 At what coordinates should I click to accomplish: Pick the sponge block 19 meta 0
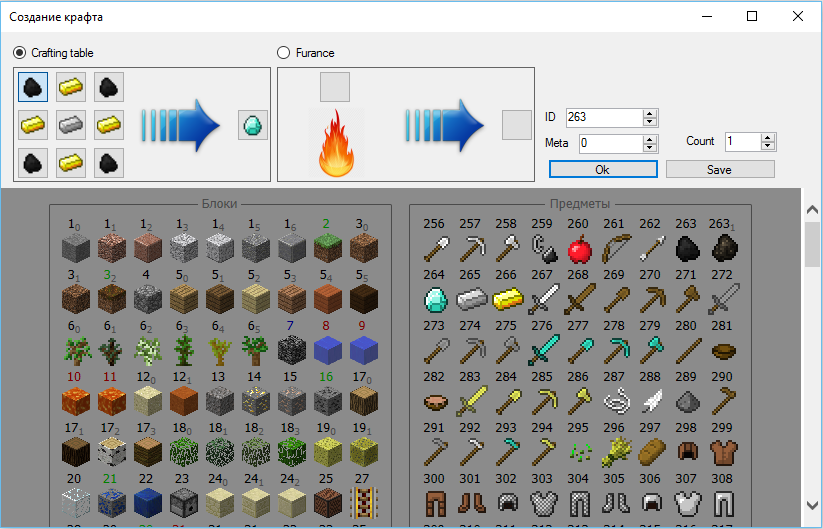pos(328,452)
